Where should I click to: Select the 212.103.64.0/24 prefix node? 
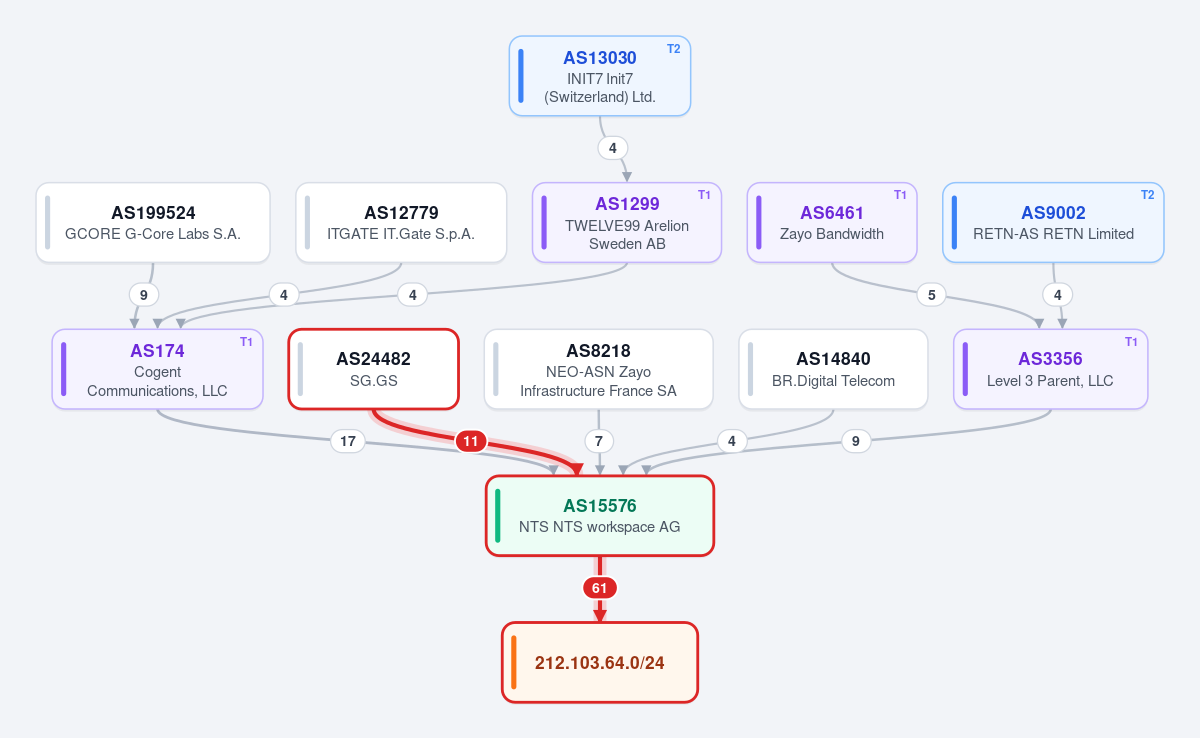tap(600, 663)
